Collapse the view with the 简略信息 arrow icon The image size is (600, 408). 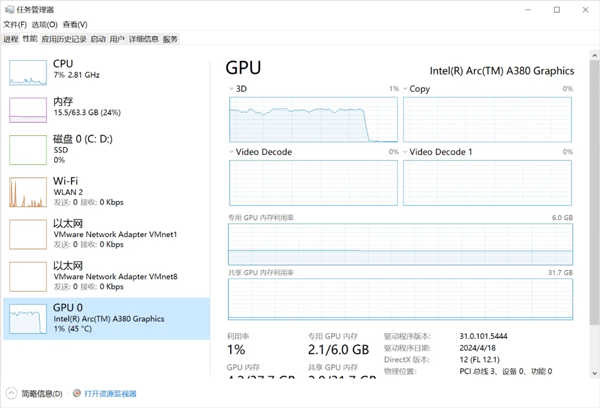click(x=11, y=394)
